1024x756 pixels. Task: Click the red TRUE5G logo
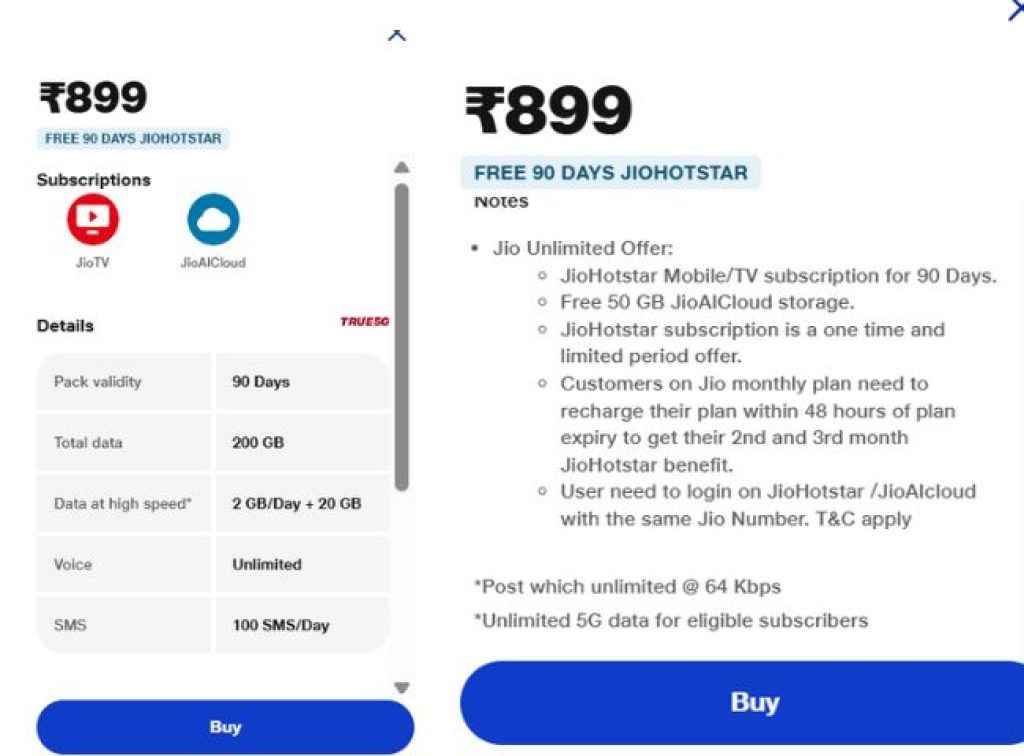point(363,322)
